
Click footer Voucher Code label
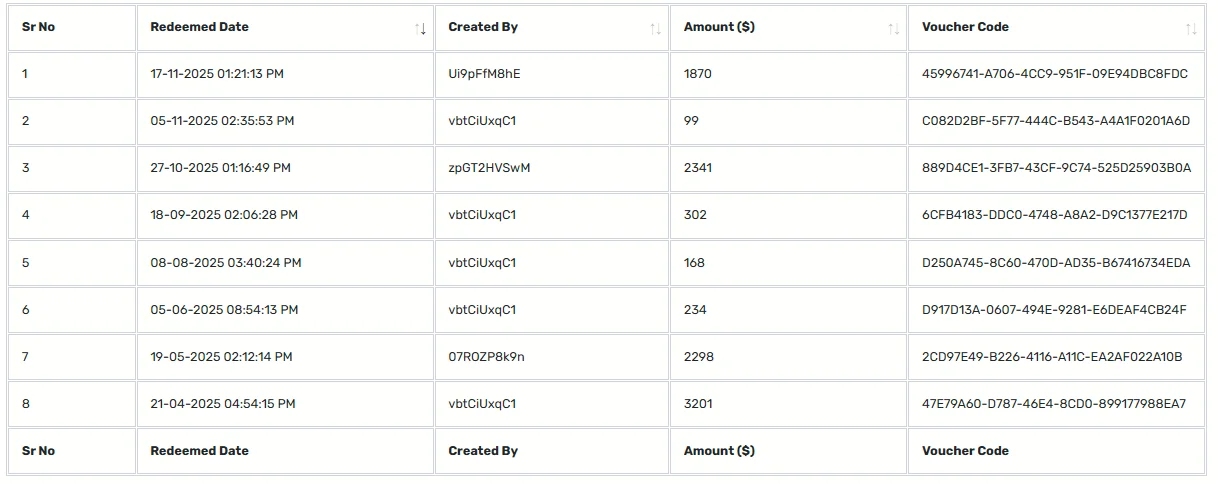(965, 451)
